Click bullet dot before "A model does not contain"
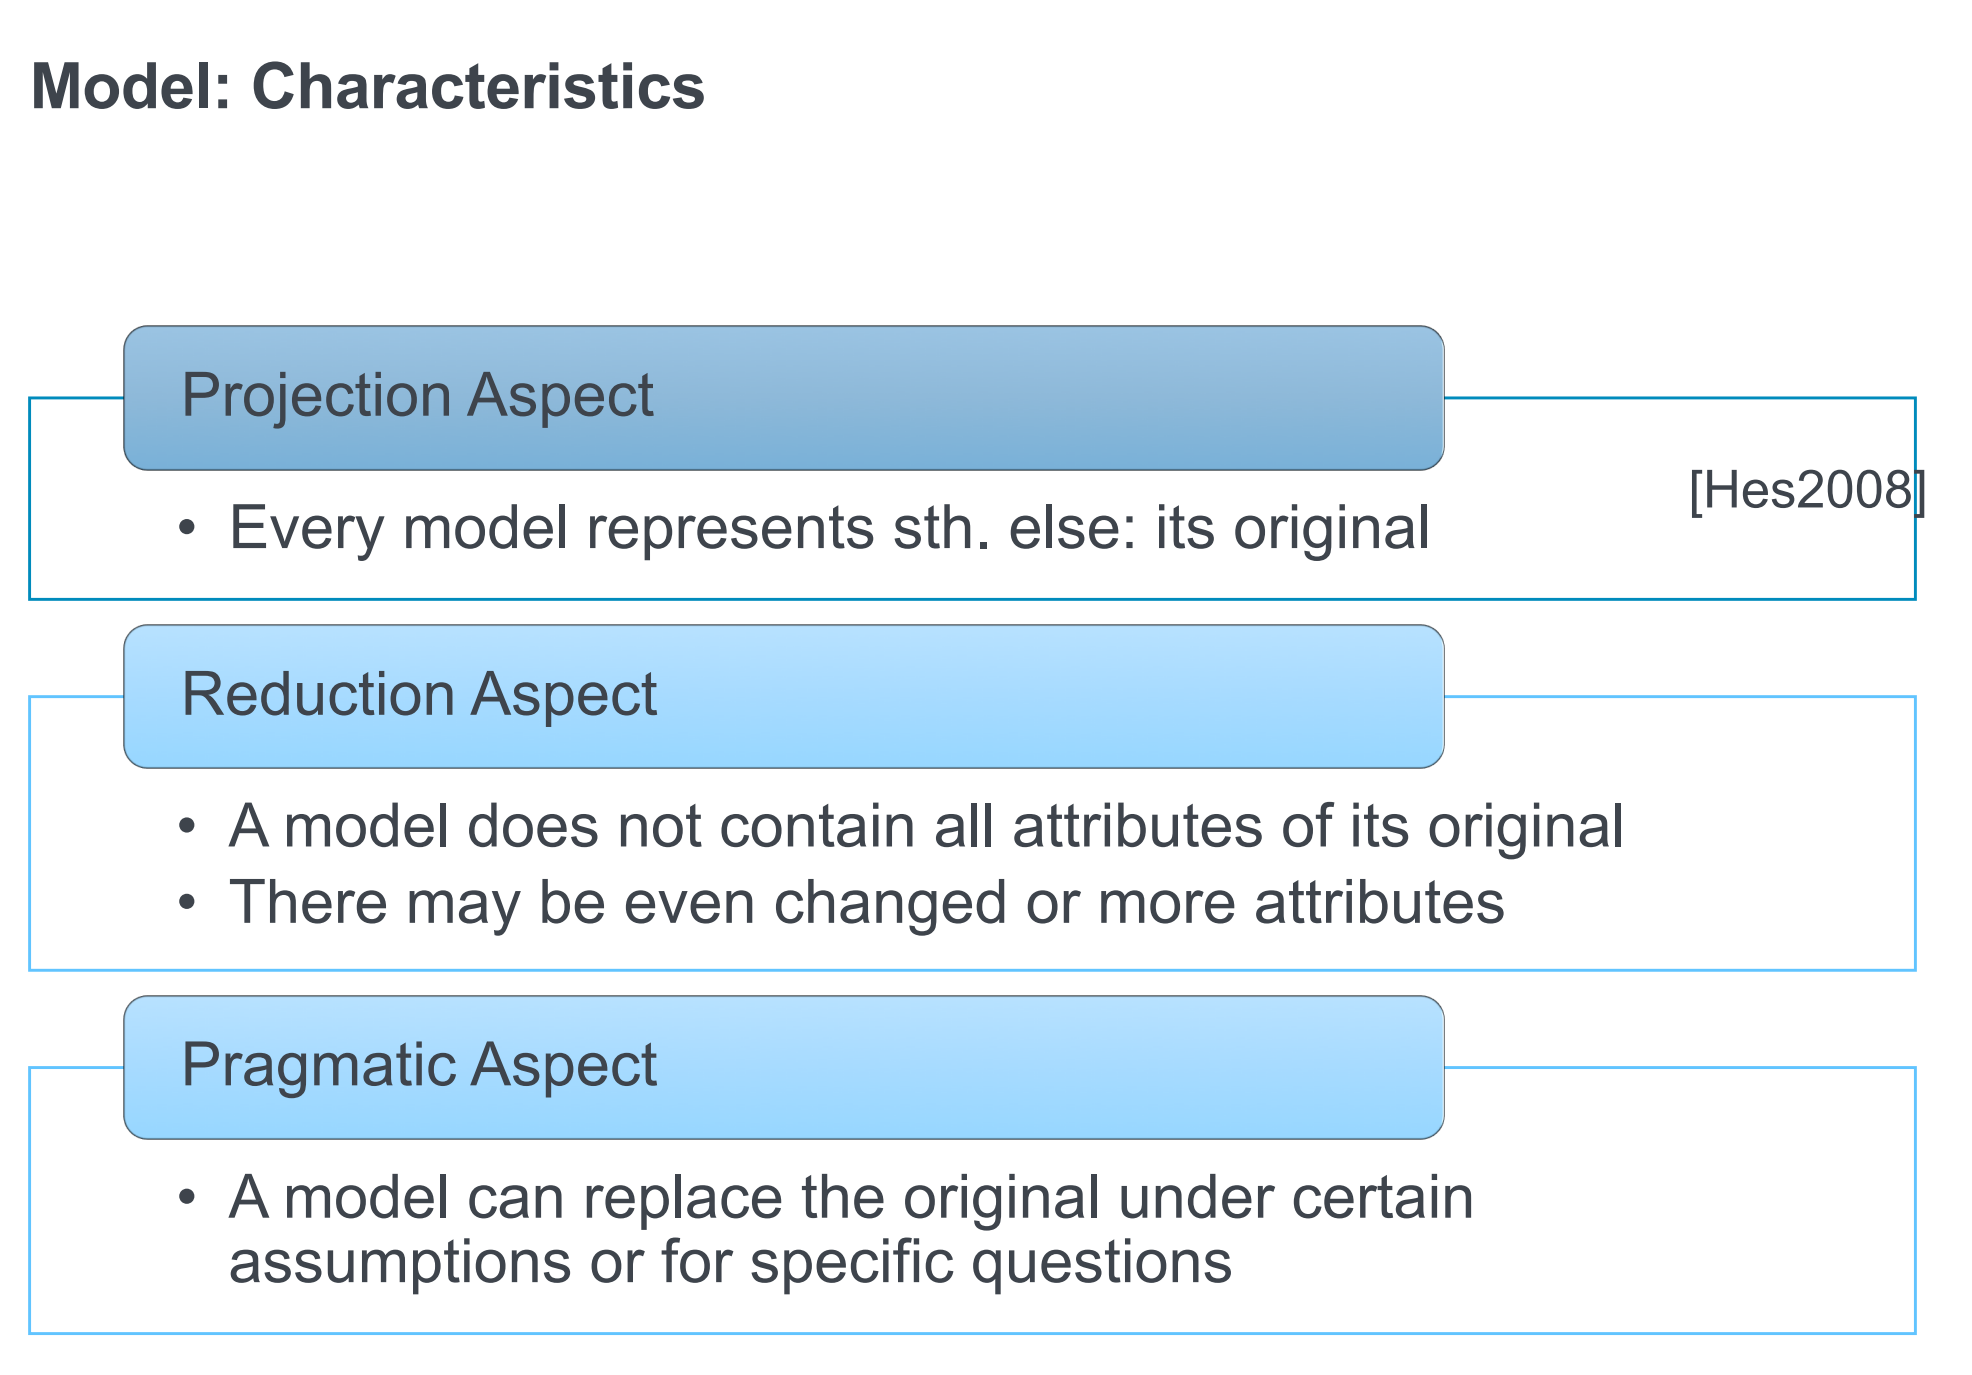 click(187, 826)
